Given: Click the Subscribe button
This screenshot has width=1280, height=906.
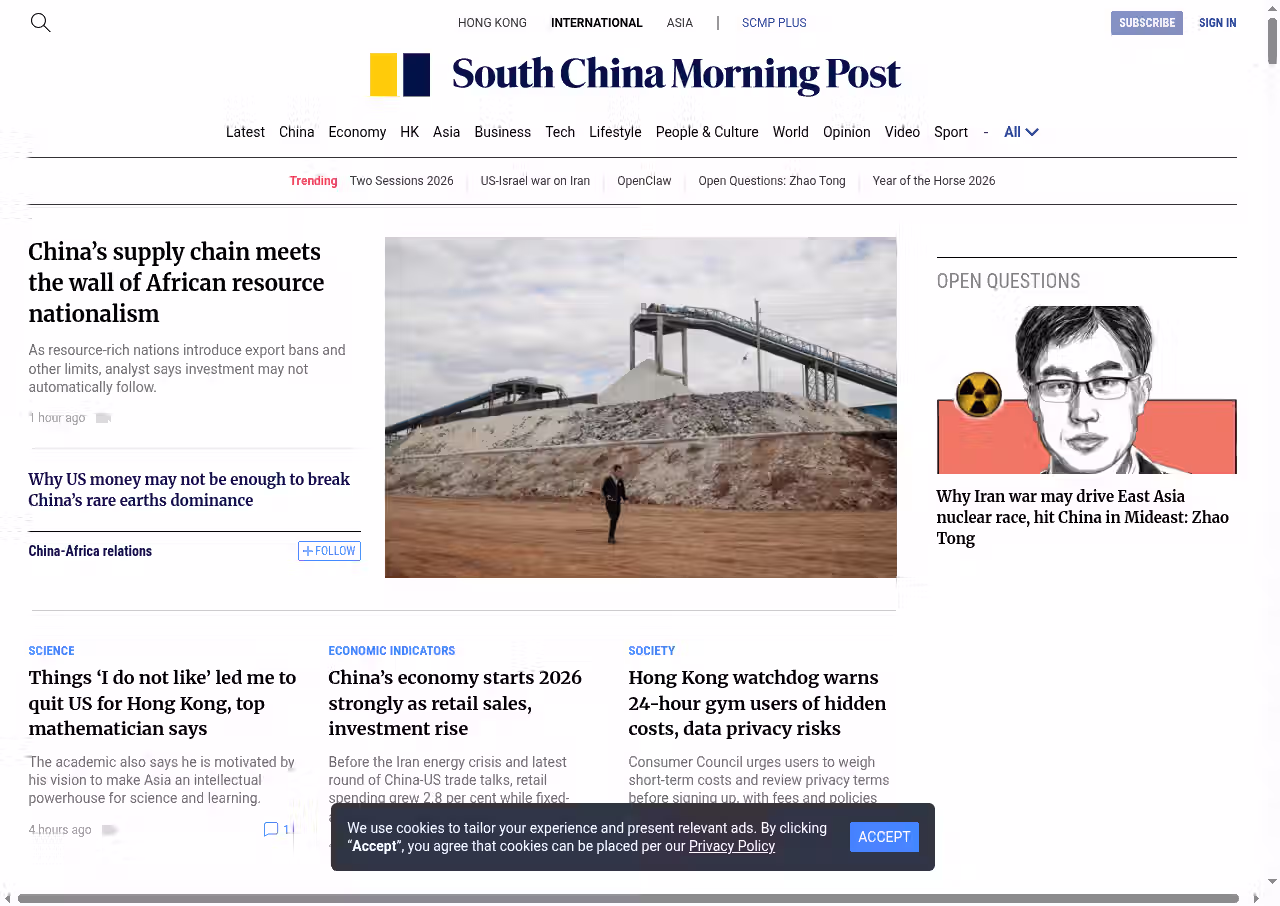Looking at the screenshot, I should pos(1146,23).
